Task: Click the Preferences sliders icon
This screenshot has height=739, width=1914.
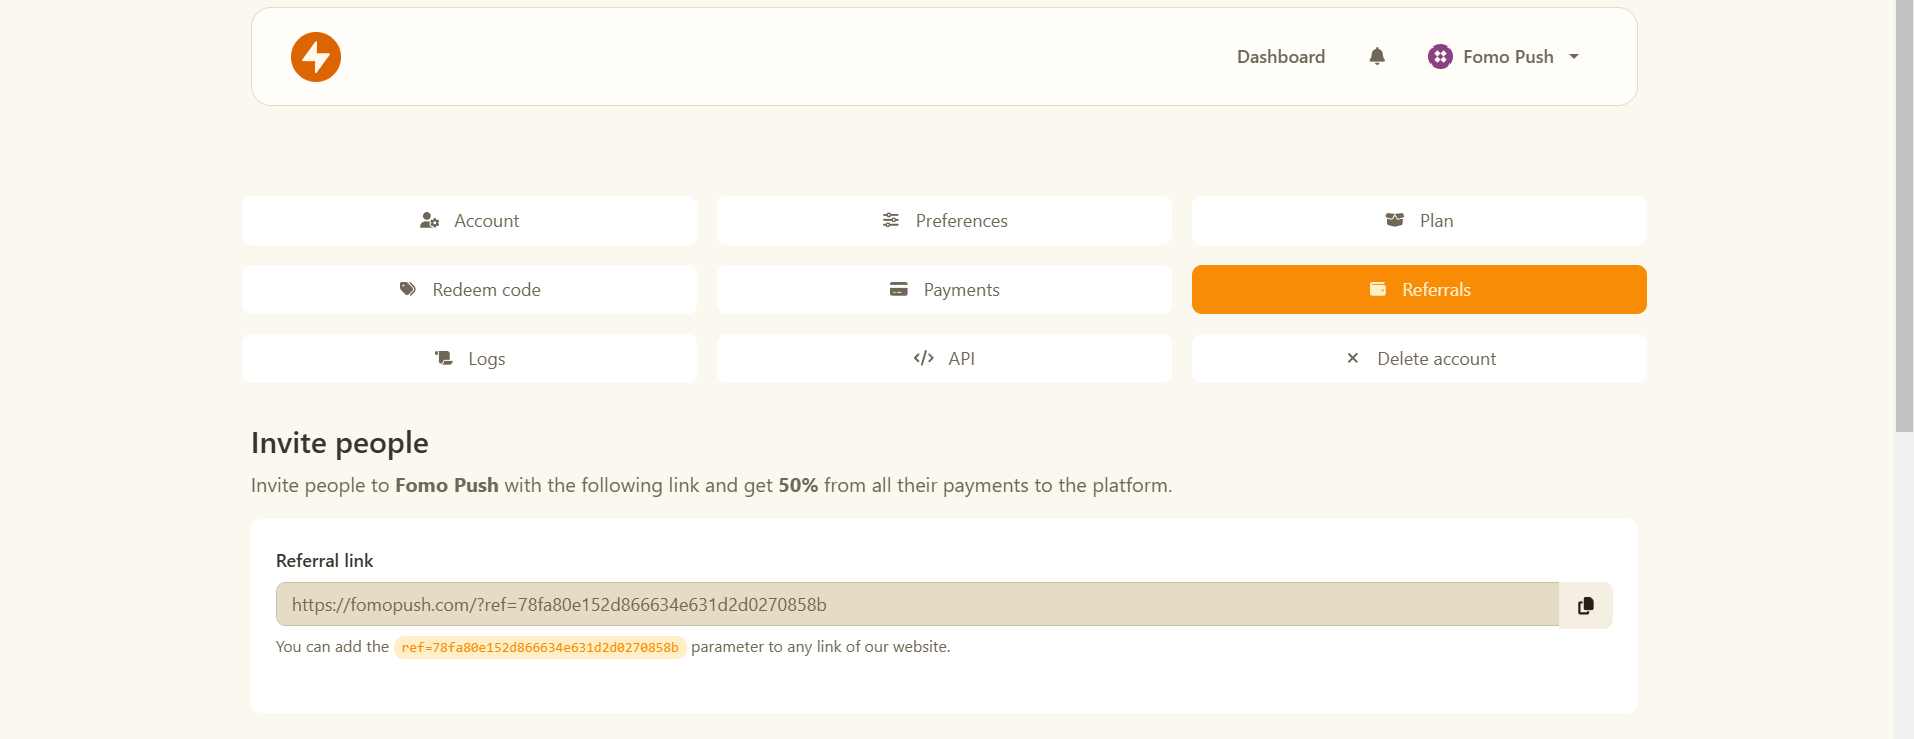Action: [x=891, y=220]
